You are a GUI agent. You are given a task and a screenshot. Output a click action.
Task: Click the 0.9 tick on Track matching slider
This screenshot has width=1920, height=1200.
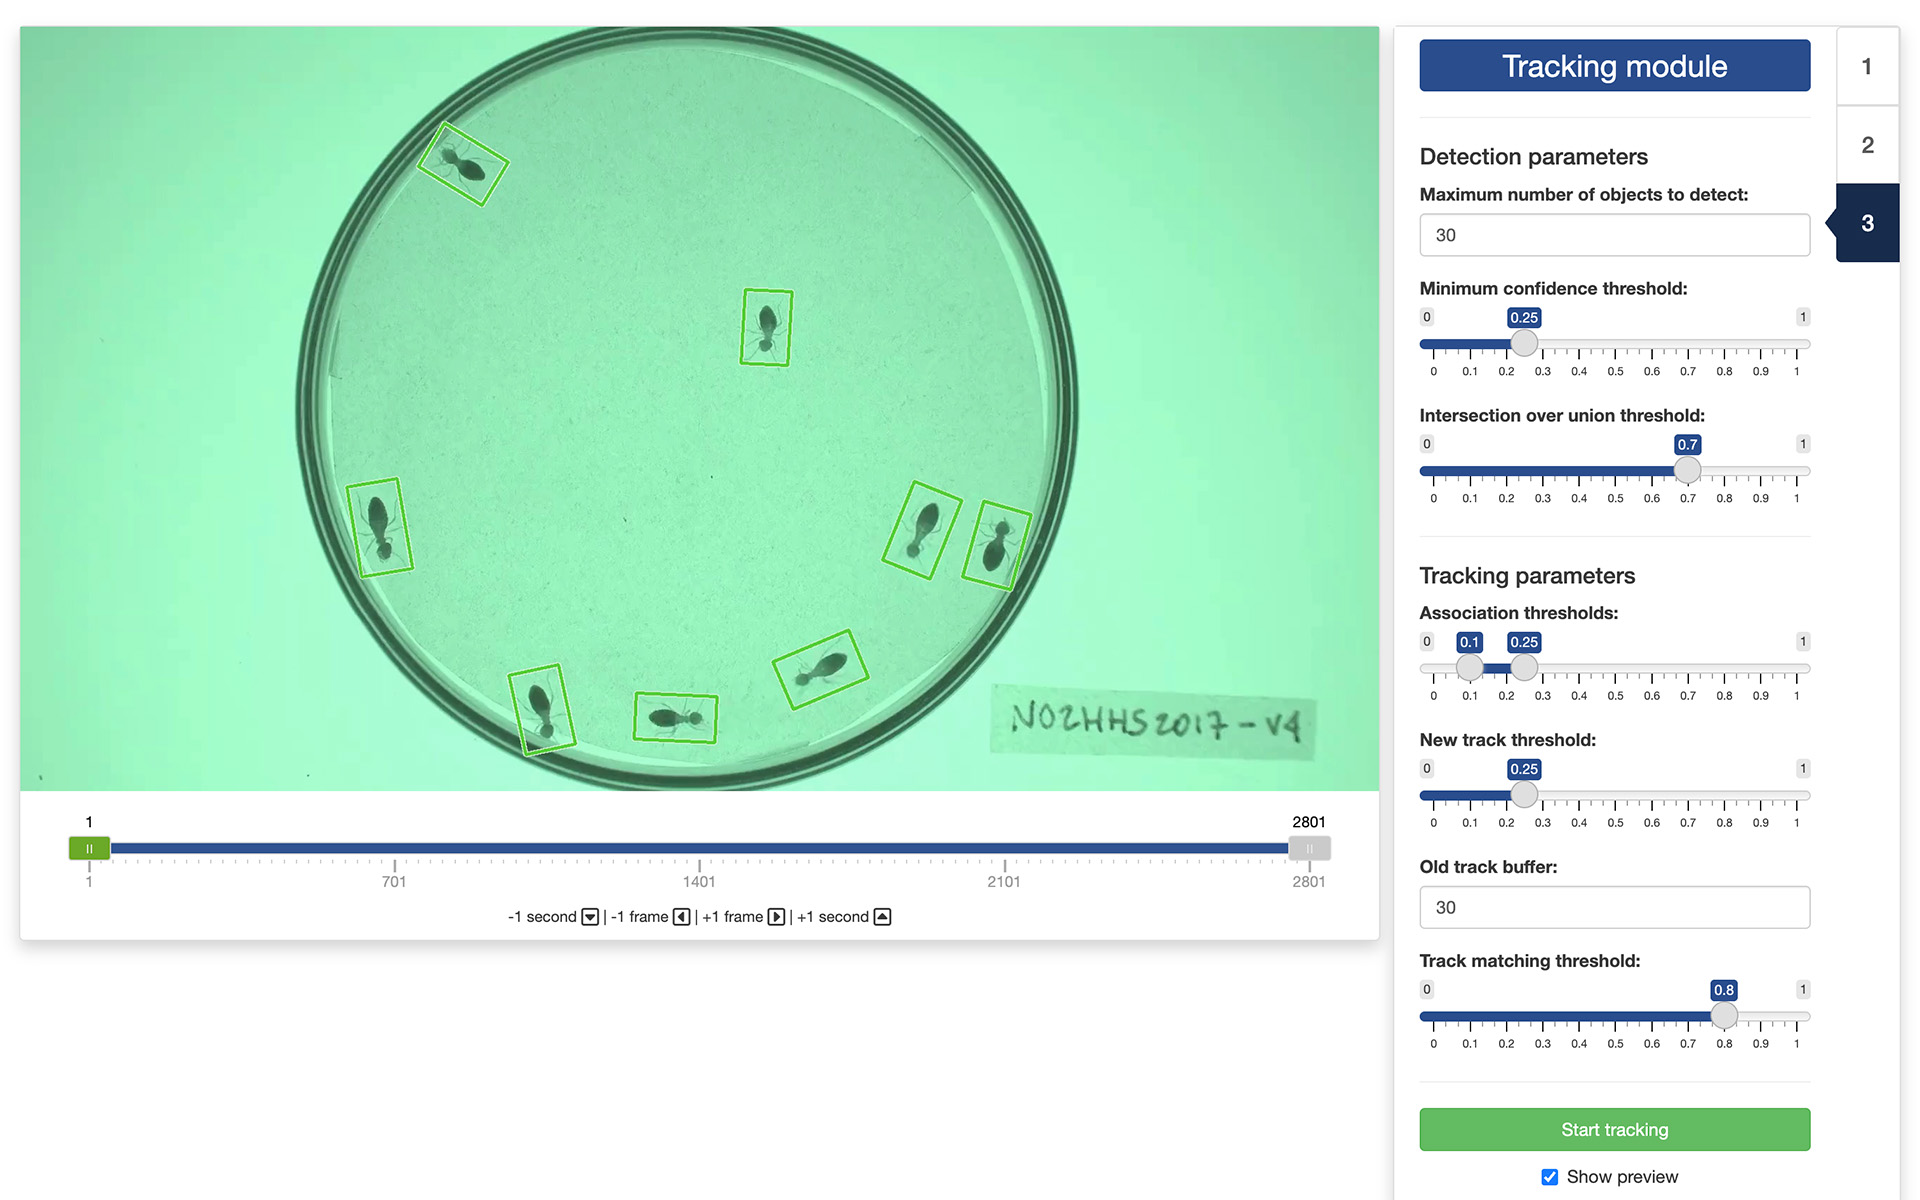pyautogui.click(x=1760, y=1043)
